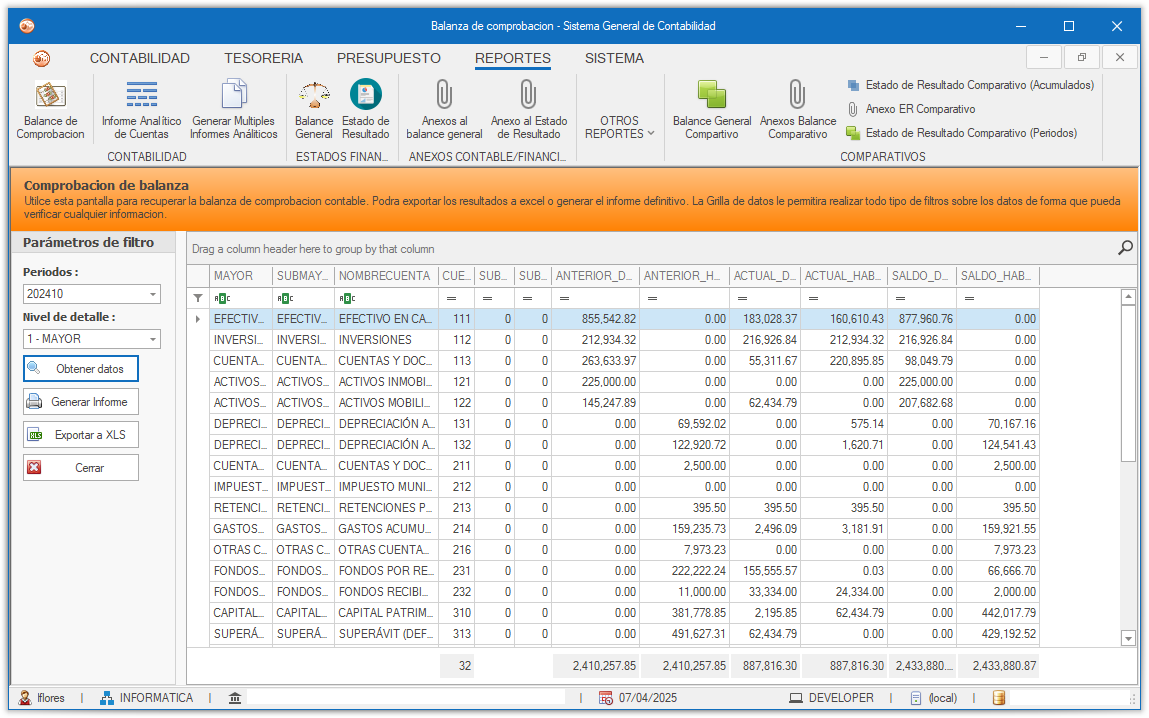The height and width of the screenshot is (718, 1149).
Task: Sort by the NOMBRECUENTA column header
Action: (x=386, y=275)
